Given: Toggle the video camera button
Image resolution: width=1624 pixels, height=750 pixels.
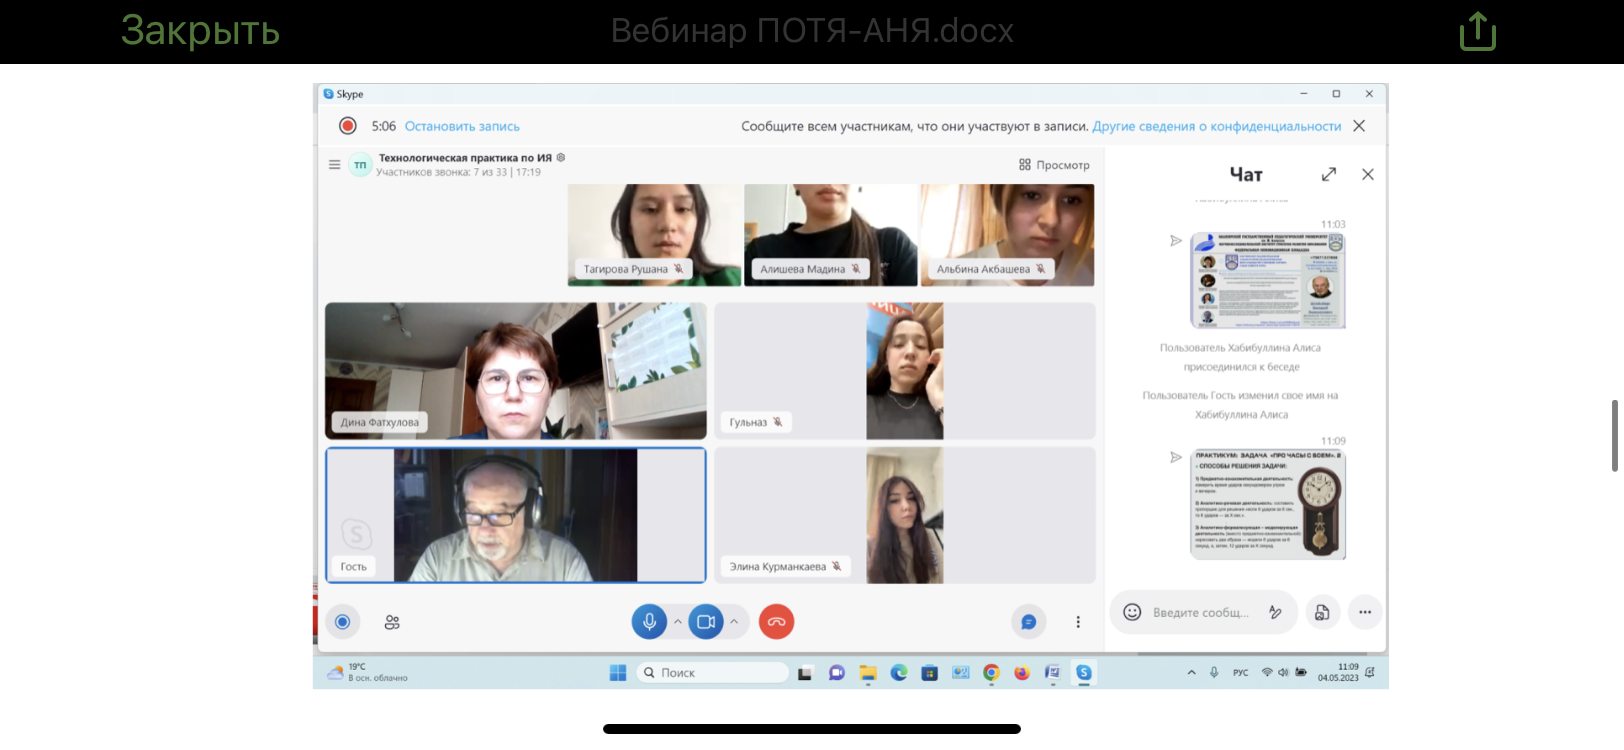Looking at the screenshot, I should point(705,622).
